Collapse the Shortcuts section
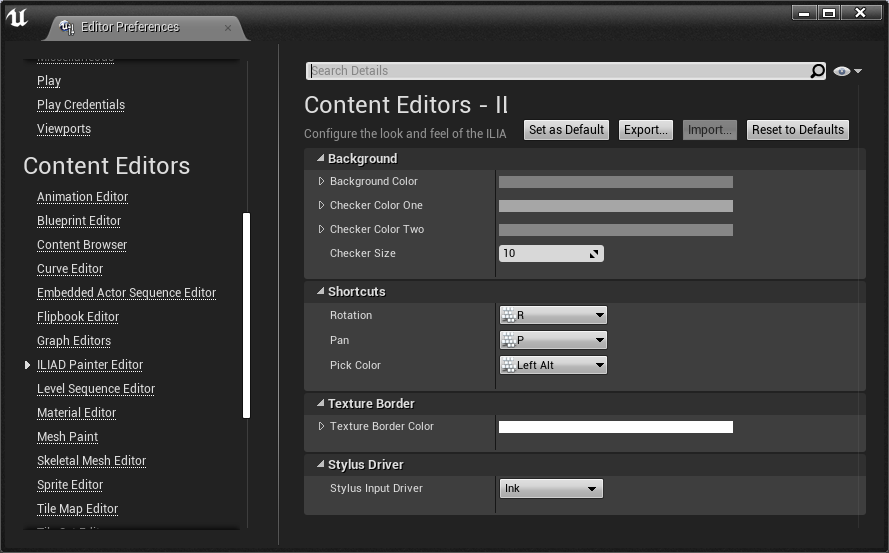This screenshot has width=889, height=553. point(320,291)
